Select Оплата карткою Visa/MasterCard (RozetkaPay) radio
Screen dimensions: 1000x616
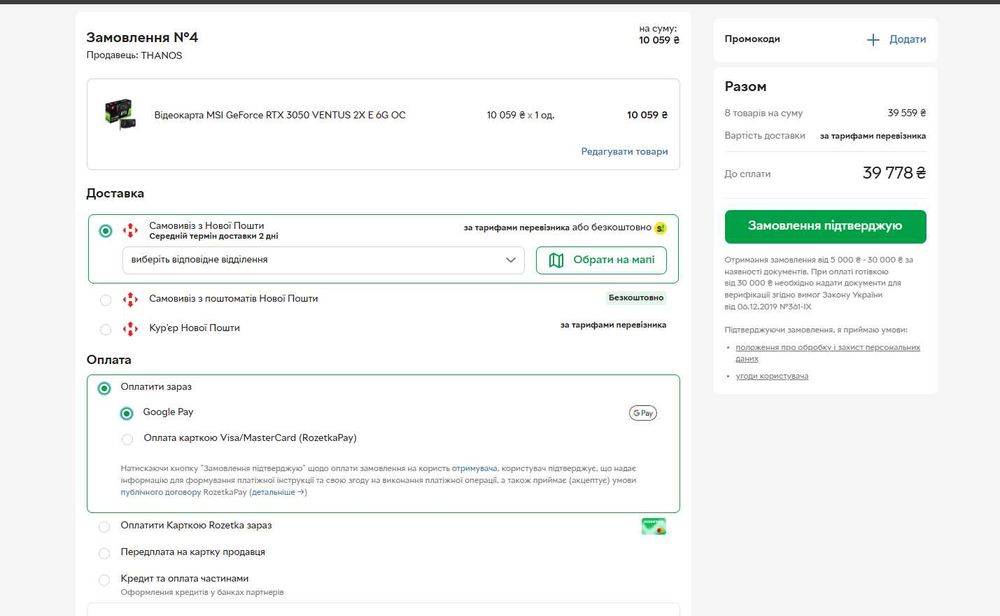(x=127, y=439)
